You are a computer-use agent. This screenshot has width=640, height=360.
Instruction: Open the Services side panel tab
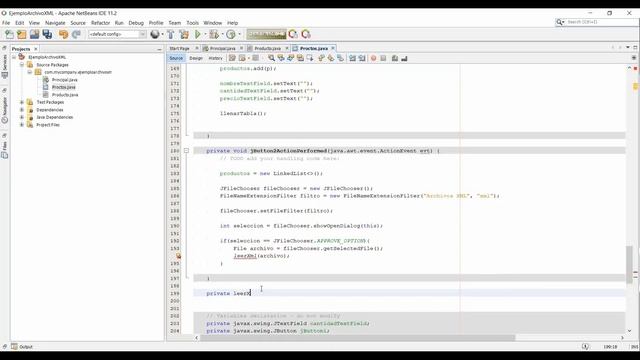click(5, 67)
